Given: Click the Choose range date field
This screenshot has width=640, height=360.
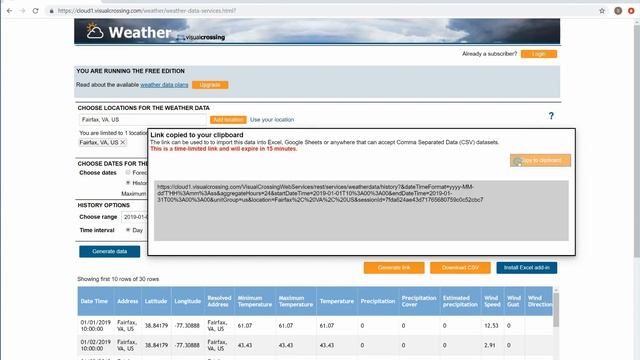Looking at the screenshot, I should pyautogui.click(x=135, y=217).
